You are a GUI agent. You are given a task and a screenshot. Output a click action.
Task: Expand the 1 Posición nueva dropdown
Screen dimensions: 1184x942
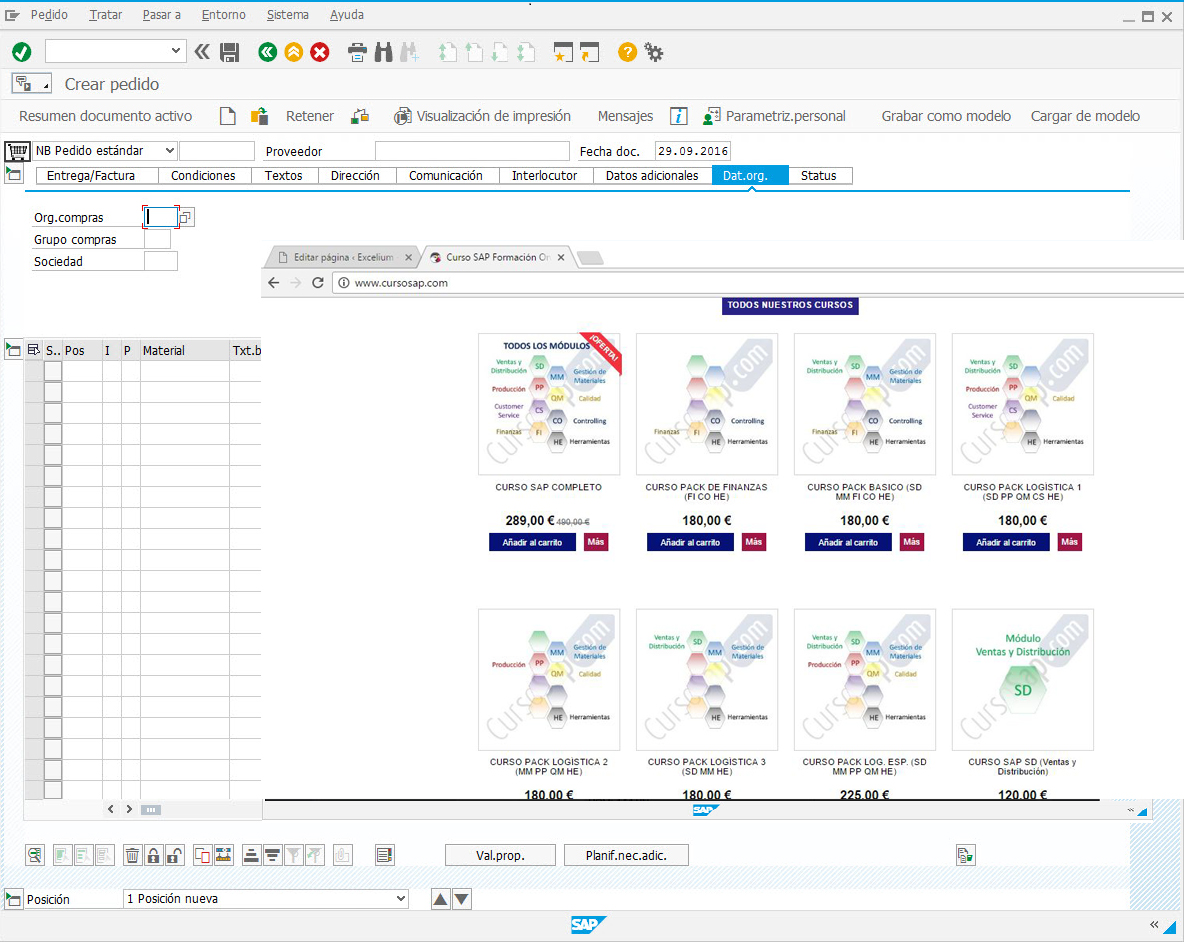(401, 899)
